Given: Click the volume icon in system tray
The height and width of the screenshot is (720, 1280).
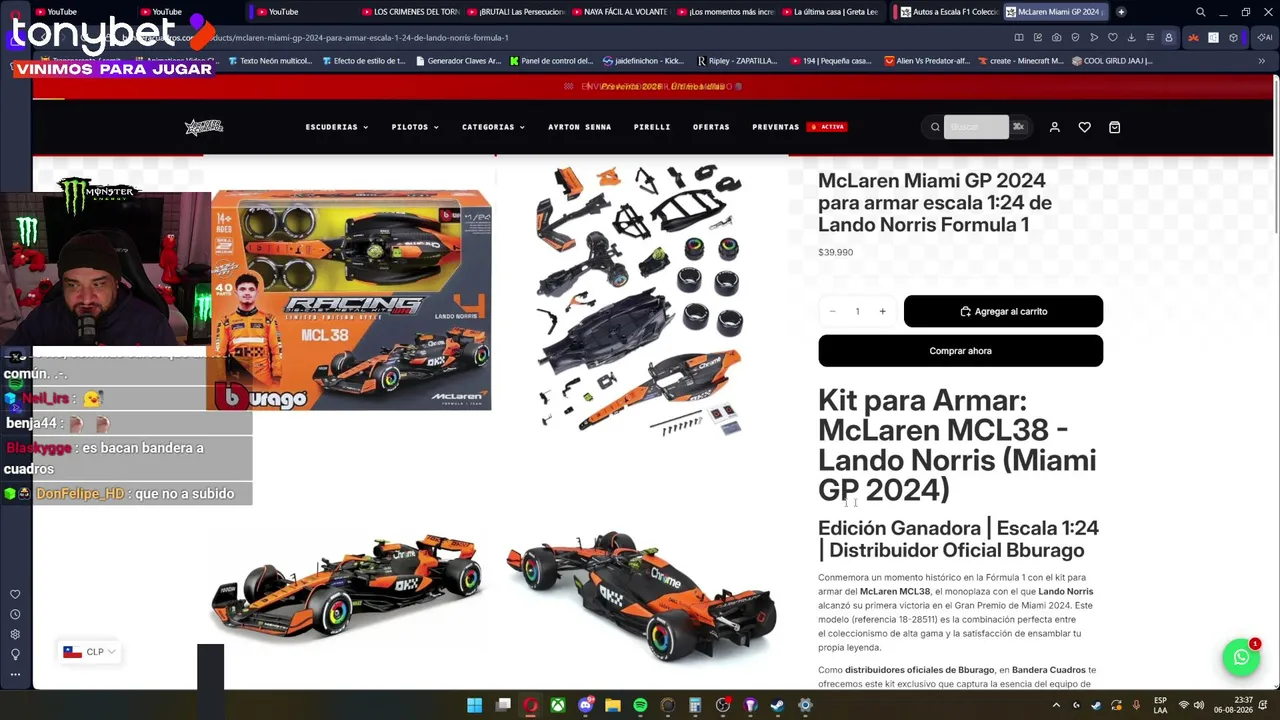Looking at the screenshot, I should click(x=1199, y=705).
